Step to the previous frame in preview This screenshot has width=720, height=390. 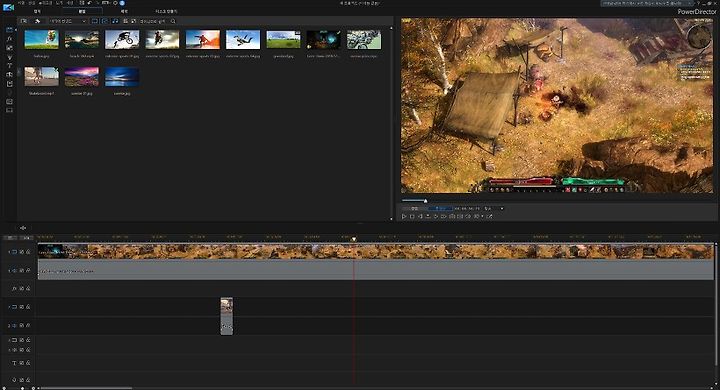point(420,216)
